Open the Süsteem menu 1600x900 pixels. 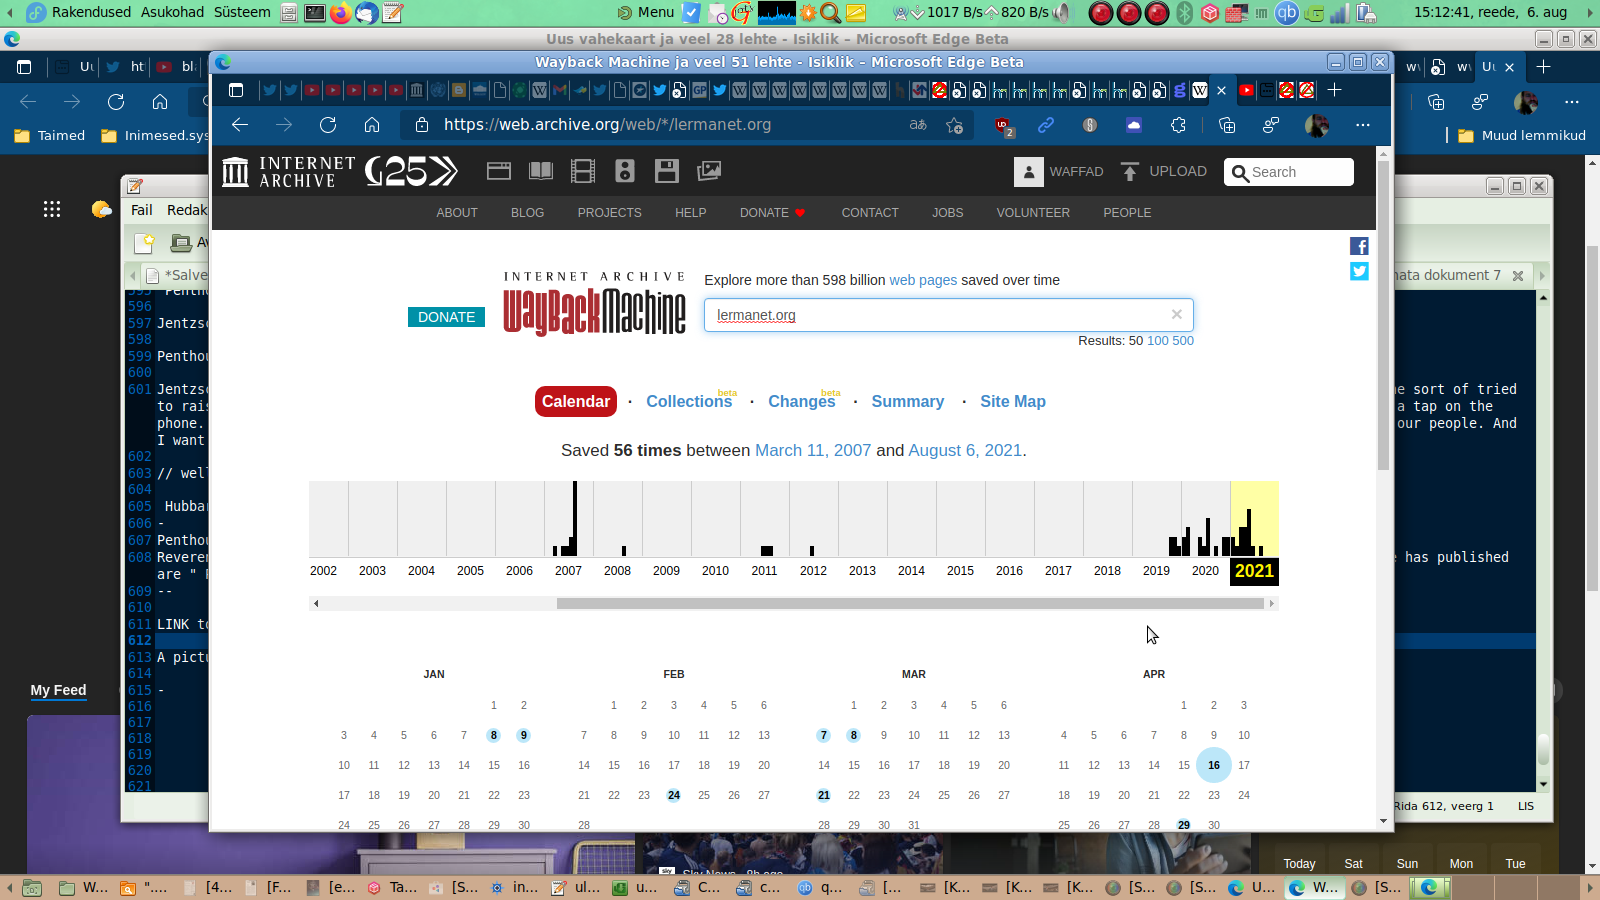(242, 12)
